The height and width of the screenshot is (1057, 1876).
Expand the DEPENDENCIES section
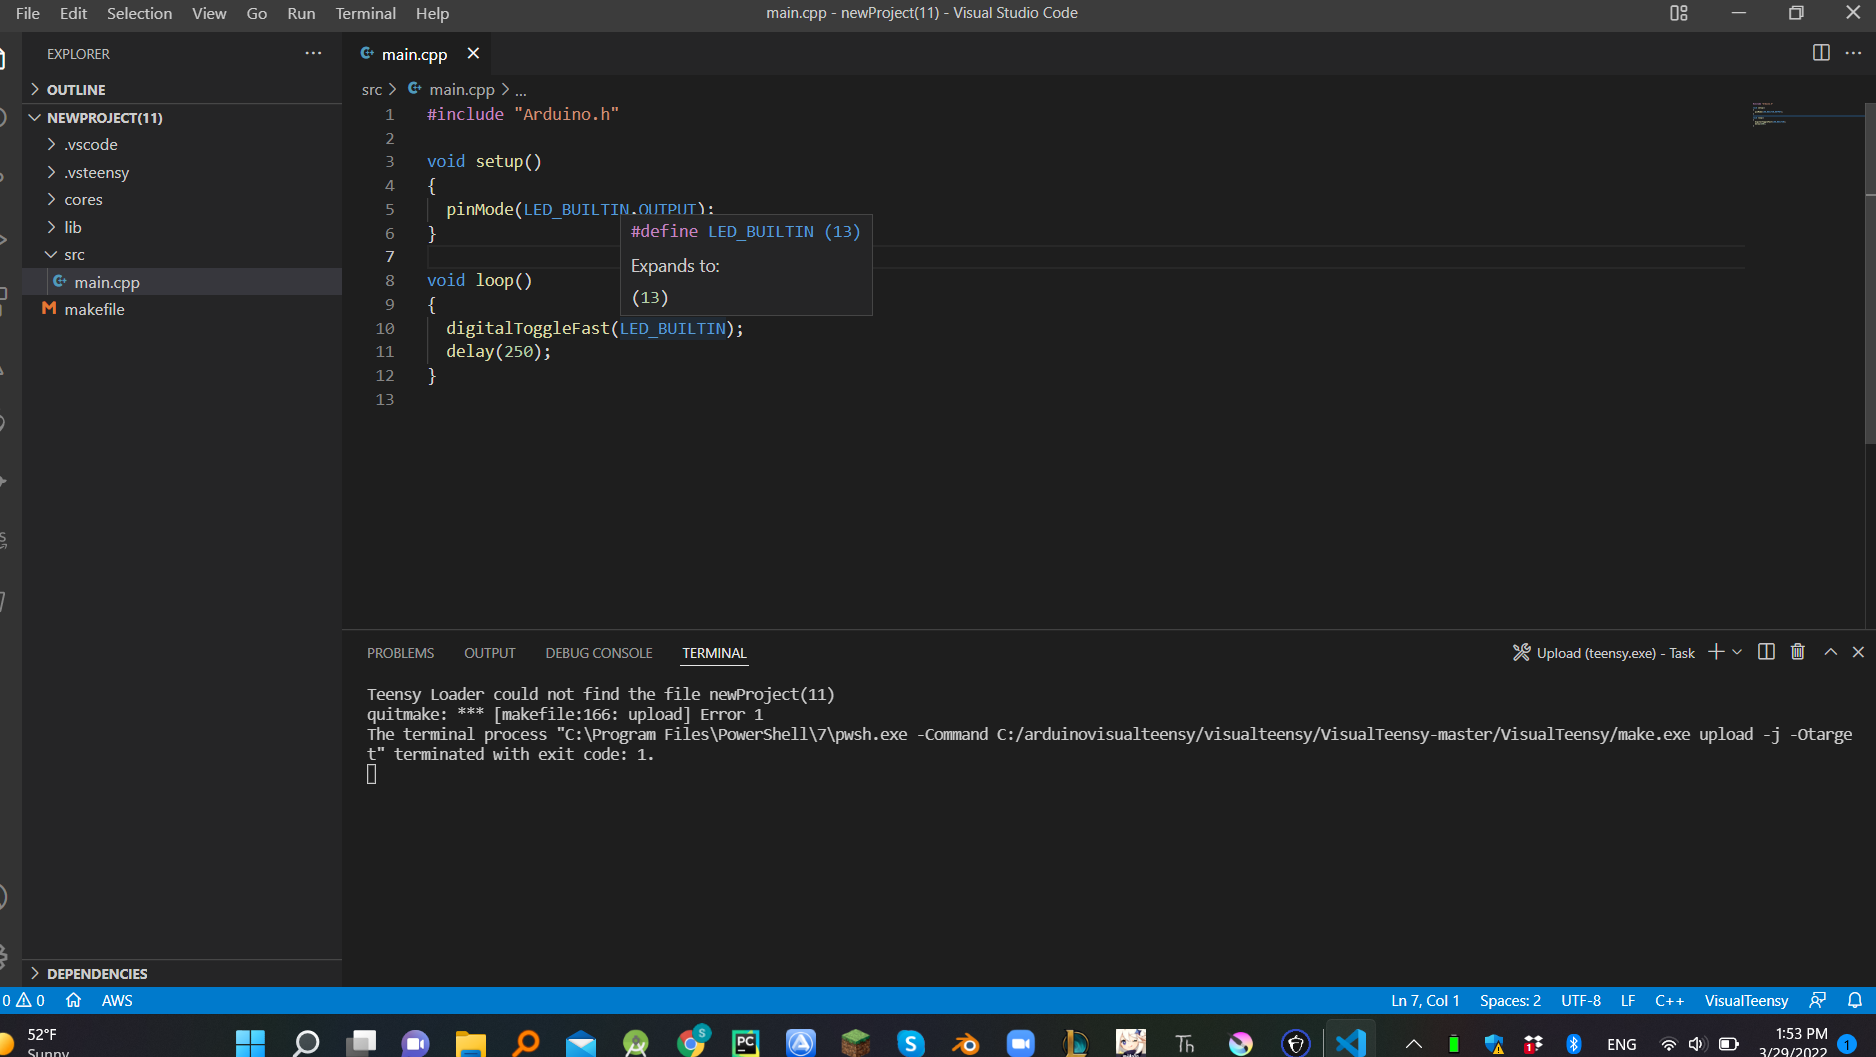pos(96,973)
